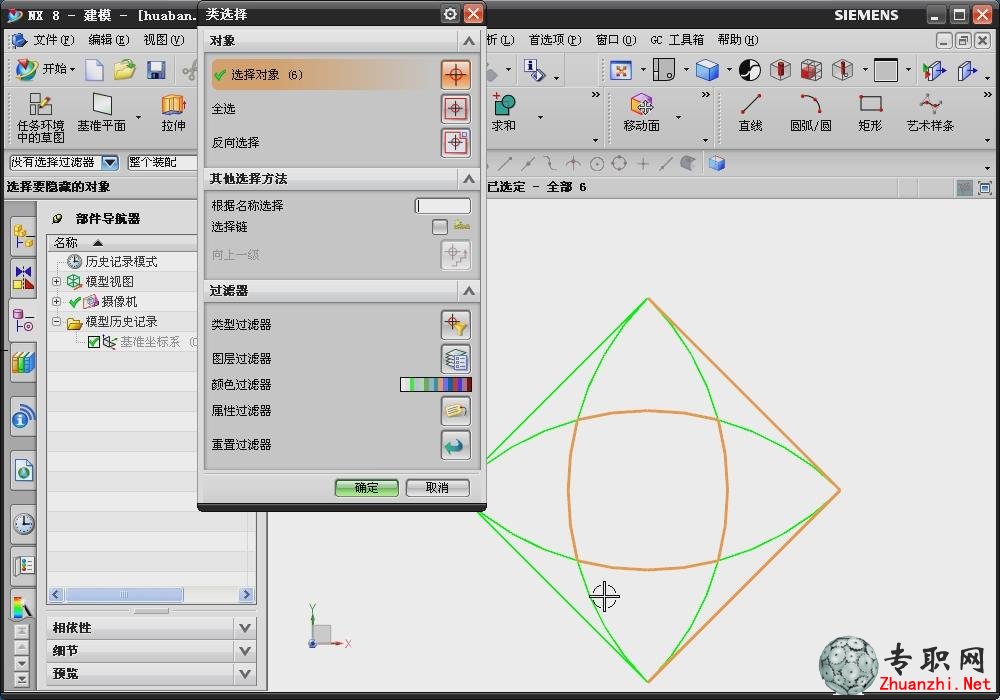The height and width of the screenshot is (700, 1000).
Task: Click the Start (开始) button
Action: [46, 69]
